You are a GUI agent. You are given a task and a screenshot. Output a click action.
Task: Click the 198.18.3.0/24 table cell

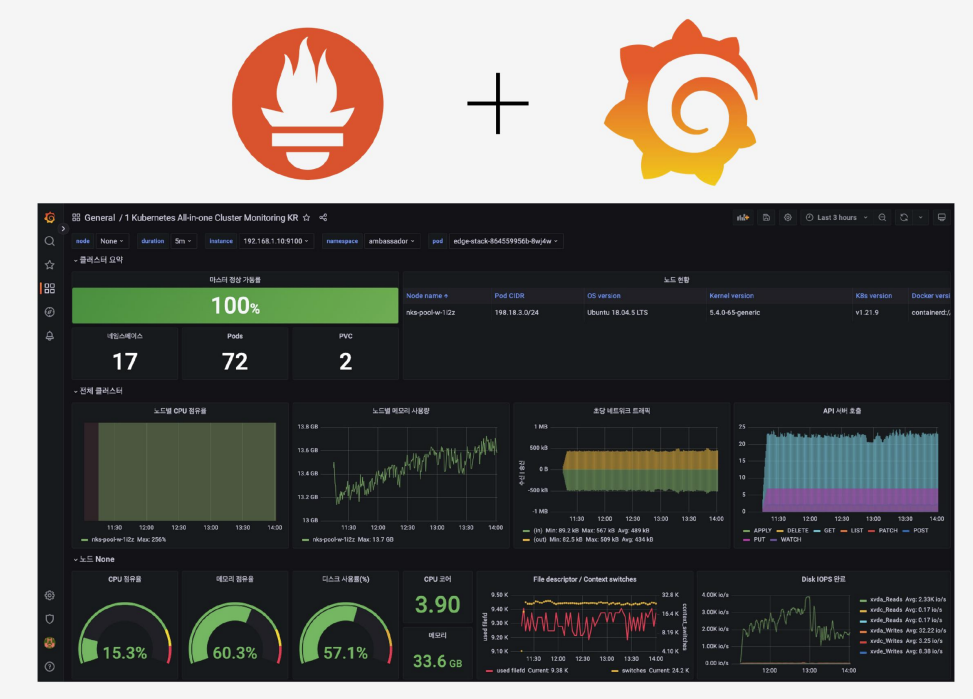[x=516, y=313]
